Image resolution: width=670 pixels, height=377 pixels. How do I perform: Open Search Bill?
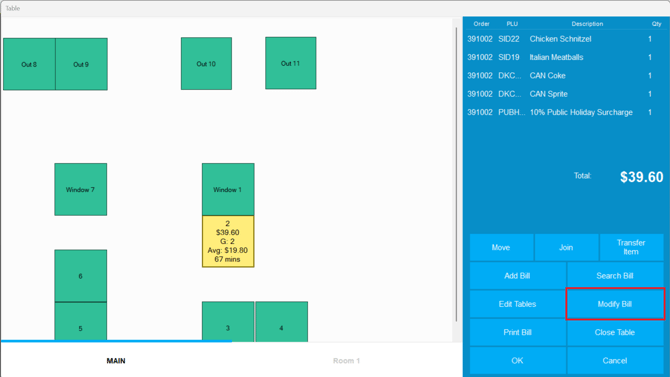point(615,276)
